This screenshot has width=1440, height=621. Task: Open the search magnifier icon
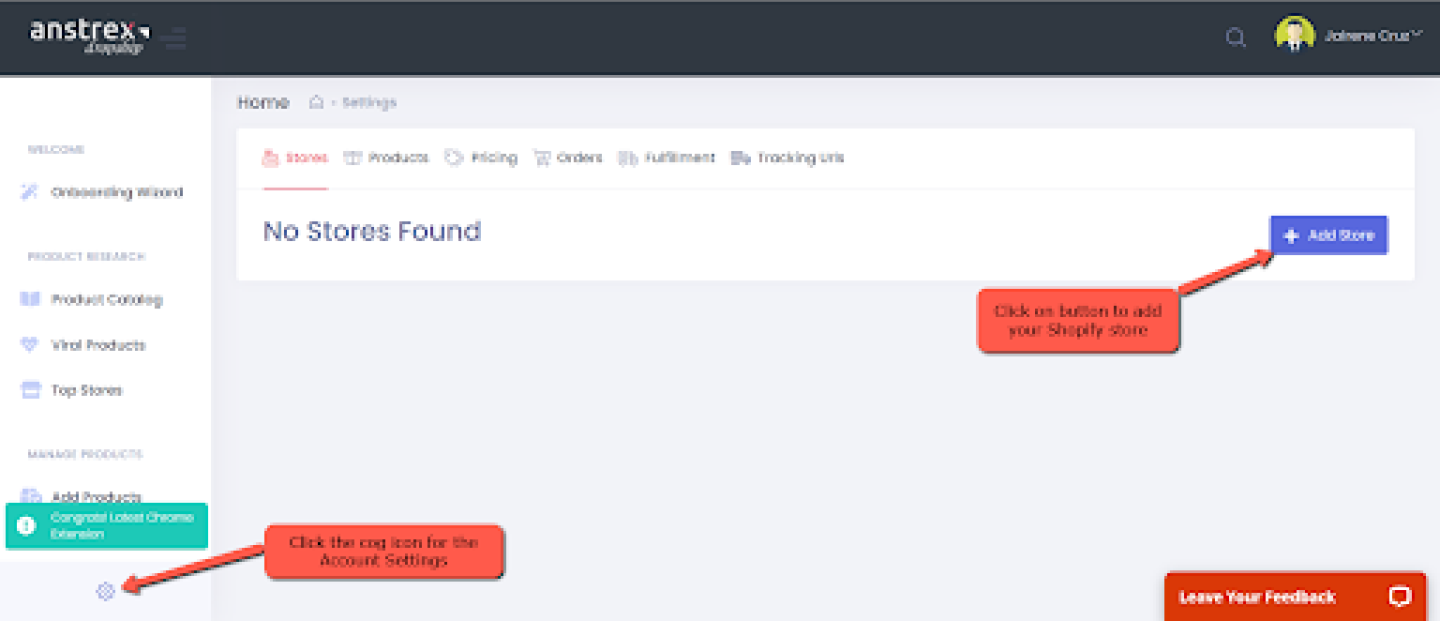(x=1236, y=38)
